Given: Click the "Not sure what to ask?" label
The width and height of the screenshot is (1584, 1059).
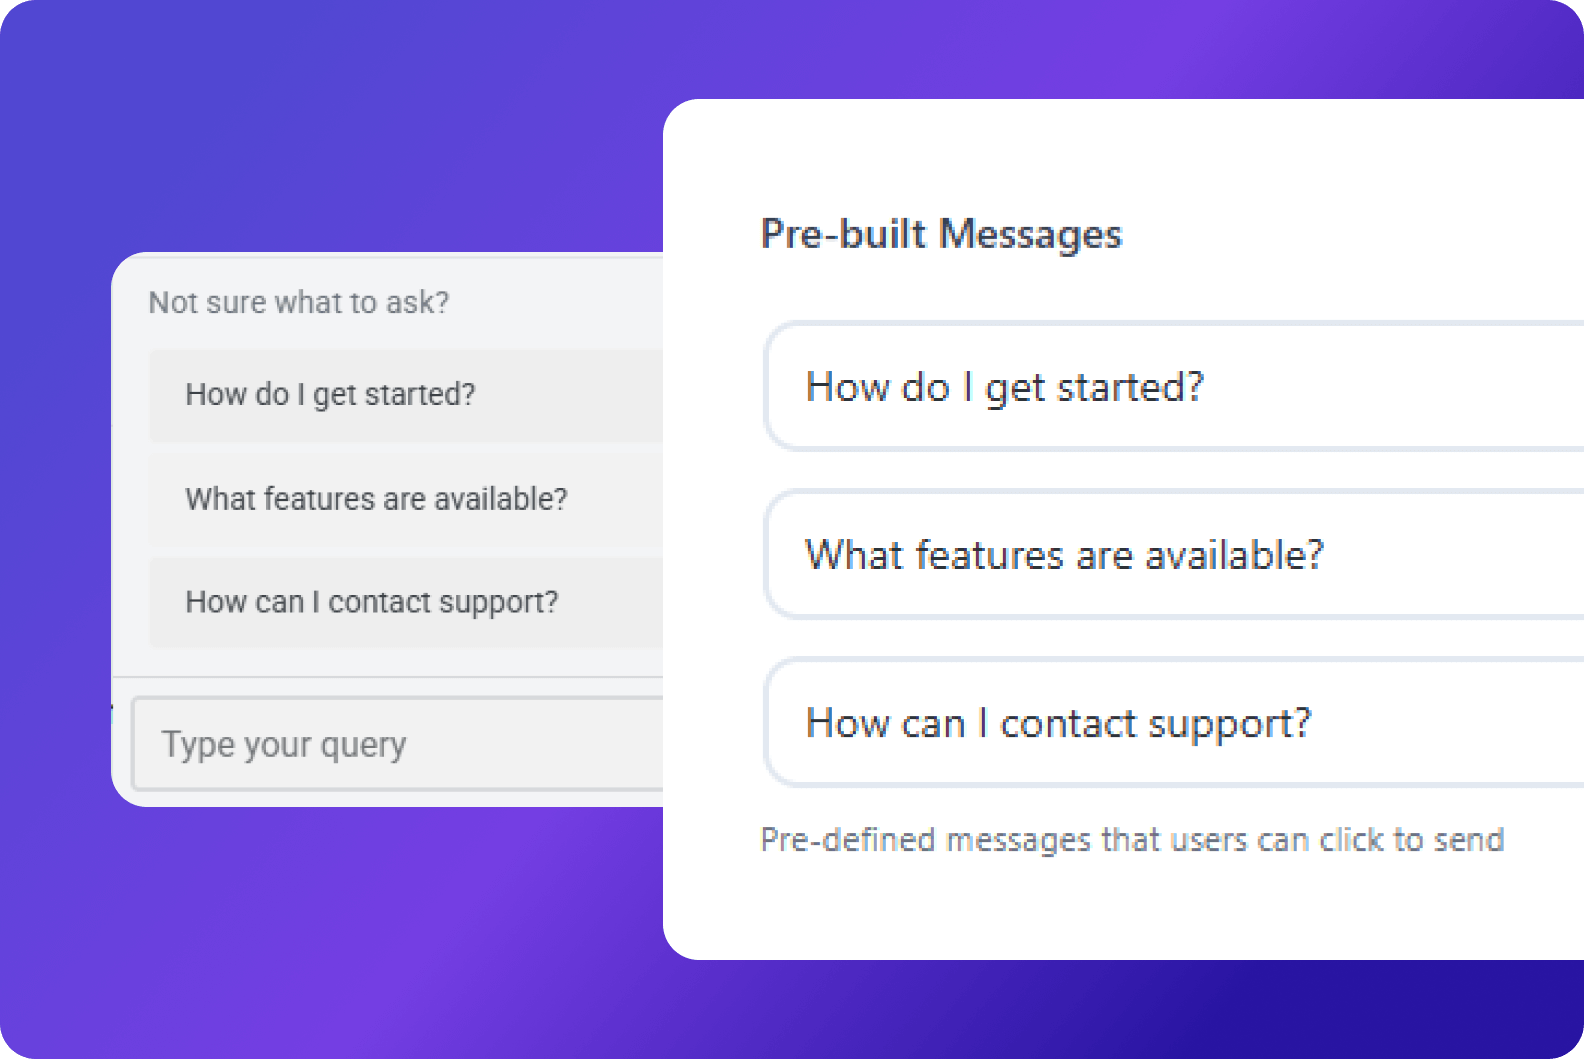Looking at the screenshot, I should click(x=298, y=302).
